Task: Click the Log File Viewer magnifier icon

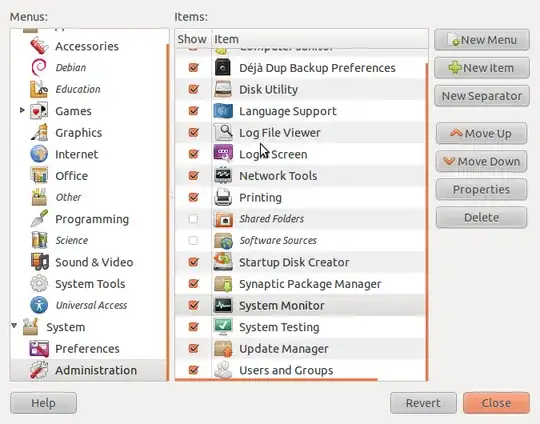Action: point(223,133)
